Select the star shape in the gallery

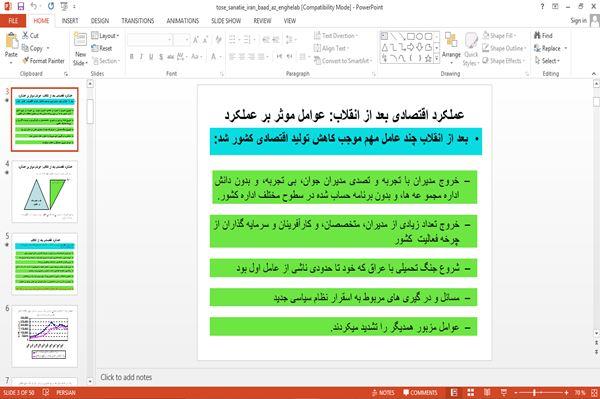pos(429,58)
